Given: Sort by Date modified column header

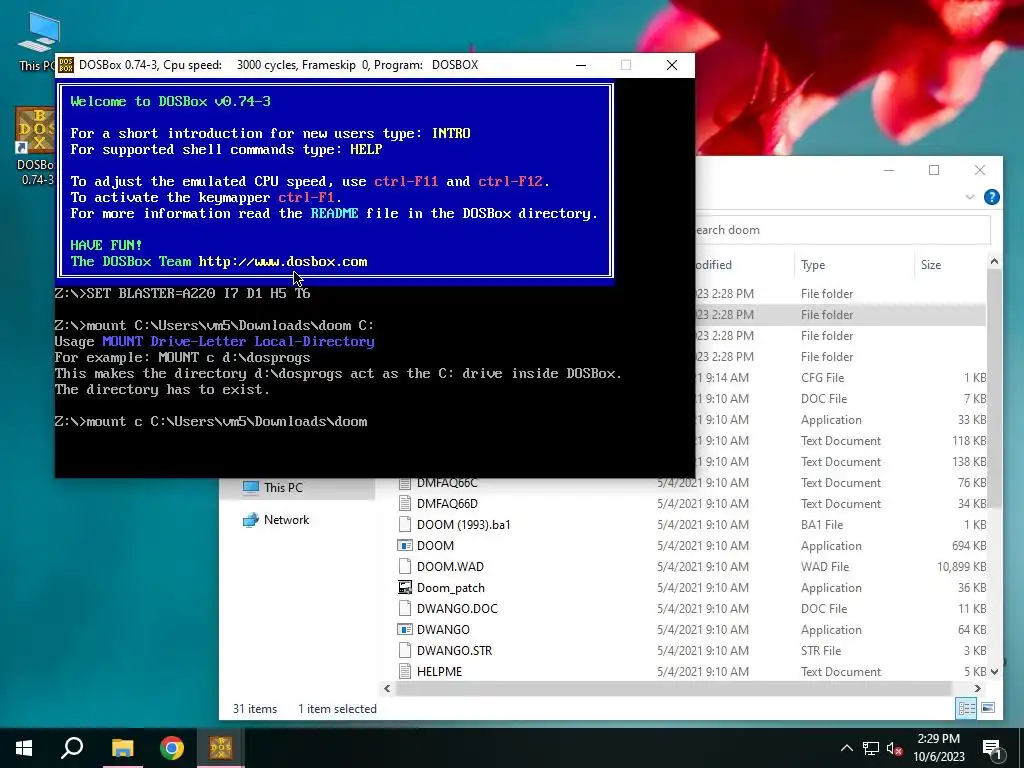Looking at the screenshot, I should 713,264.
